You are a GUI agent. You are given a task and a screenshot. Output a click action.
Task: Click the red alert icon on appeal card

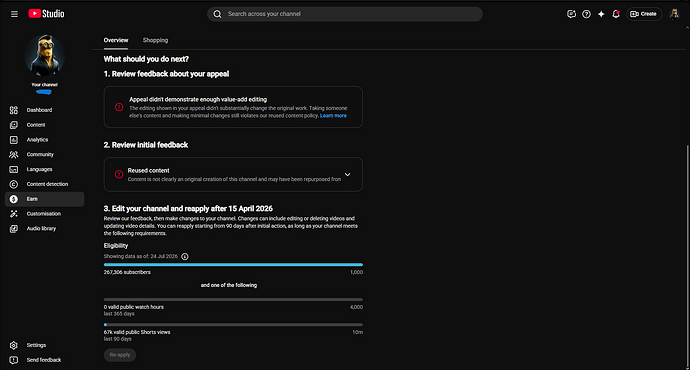pyautogui.click(x=119, y=107)
